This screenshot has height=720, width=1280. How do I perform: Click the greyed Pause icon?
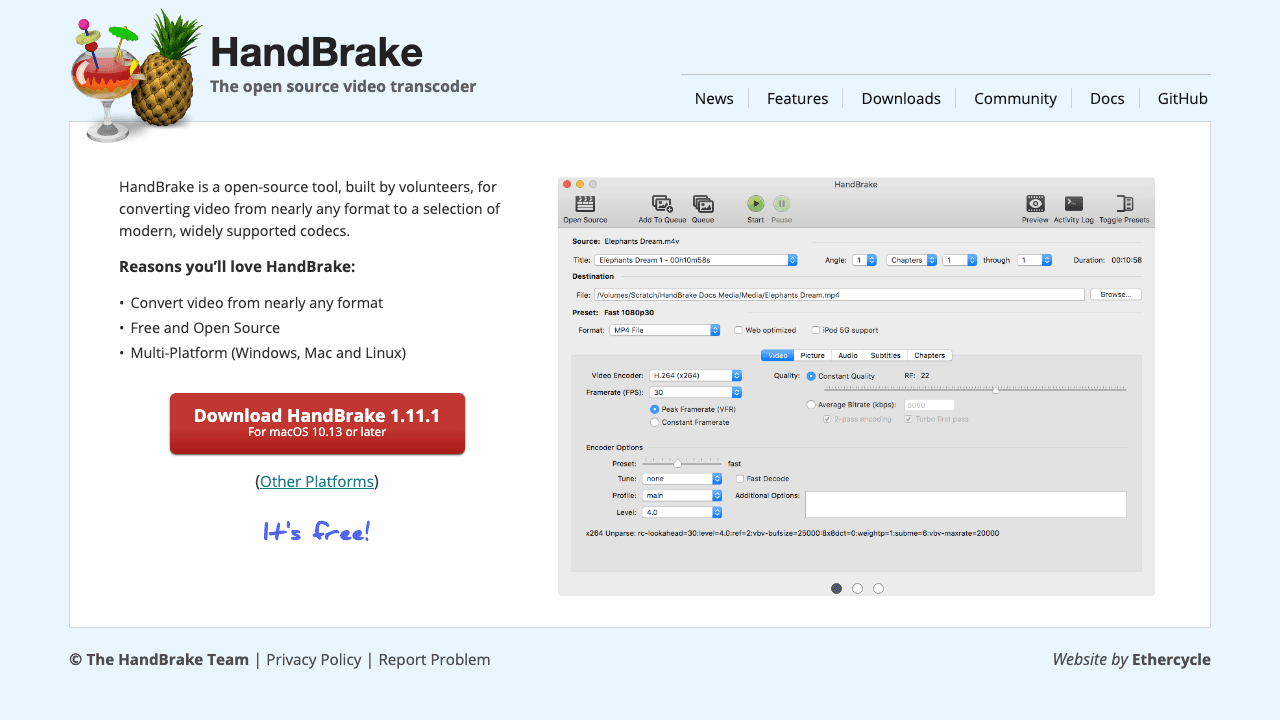(x=782, y=203)
